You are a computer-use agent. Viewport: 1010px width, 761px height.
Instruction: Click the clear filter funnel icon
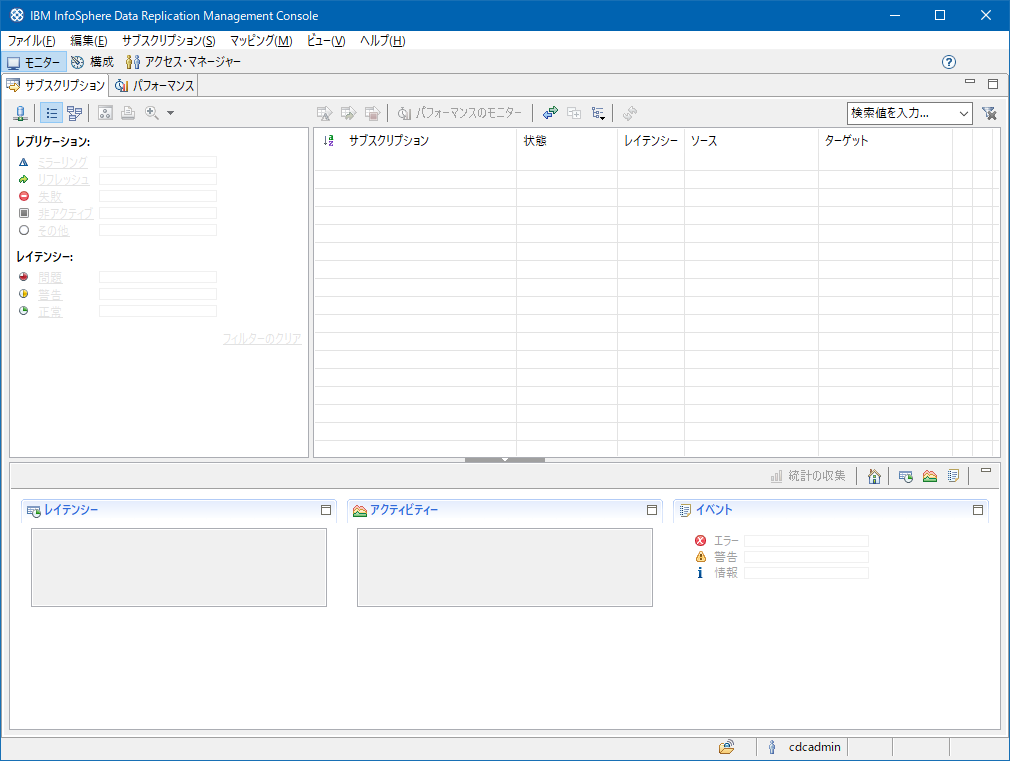pos(989,113)
